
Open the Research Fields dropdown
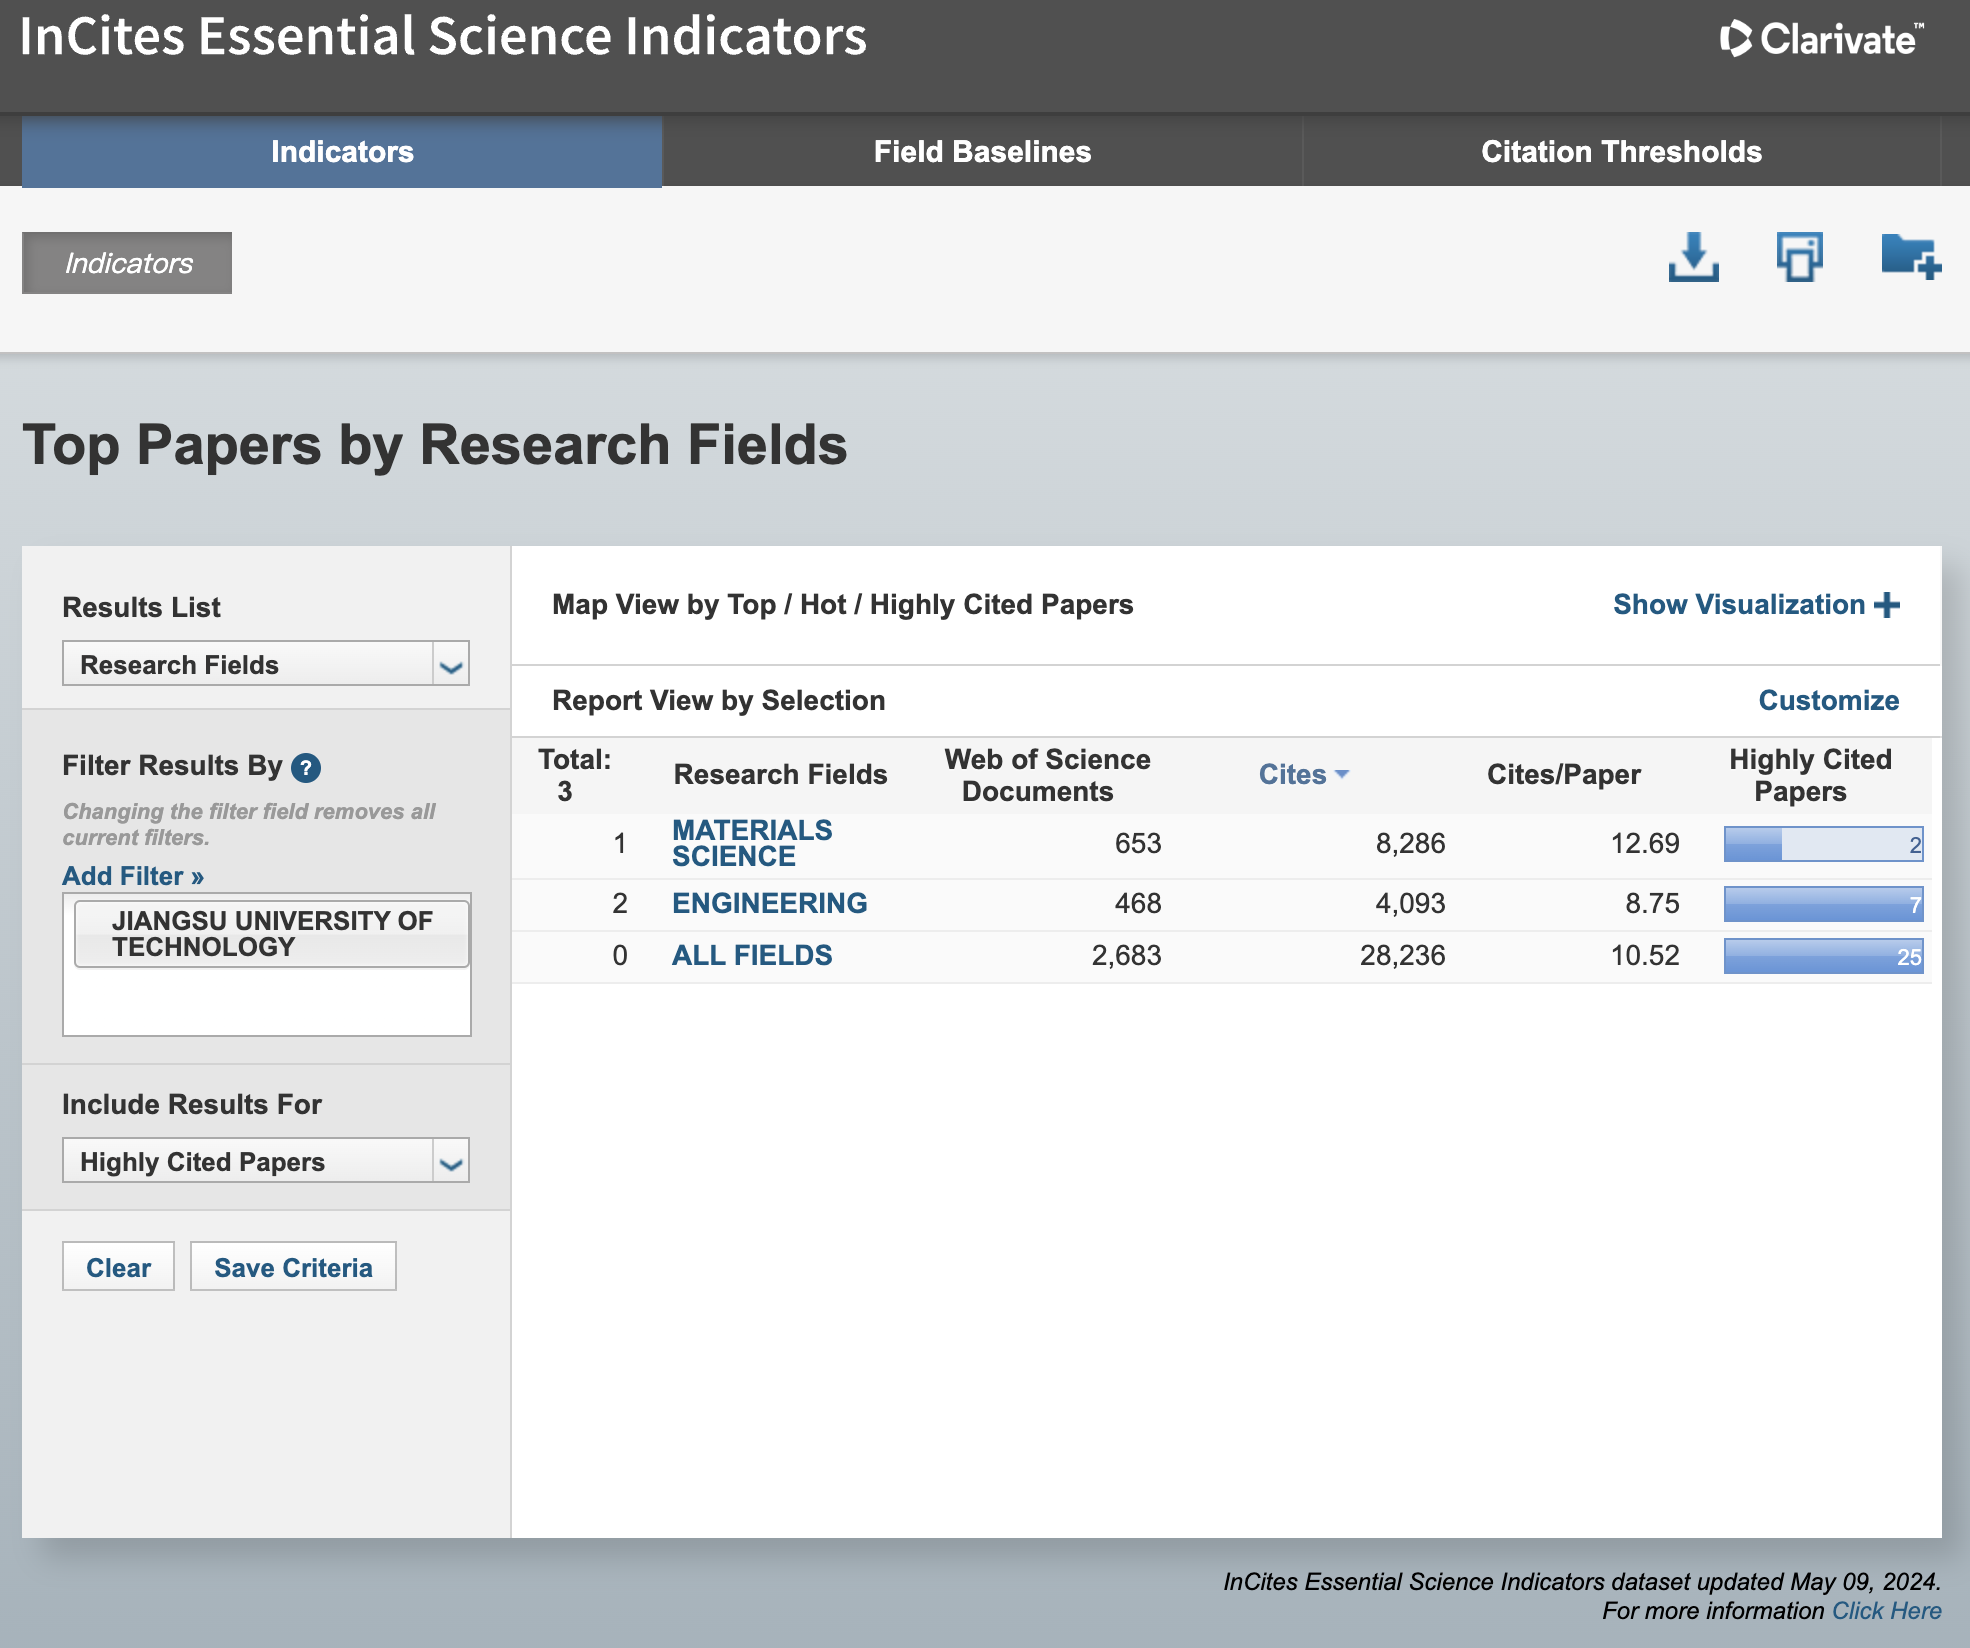265,664
